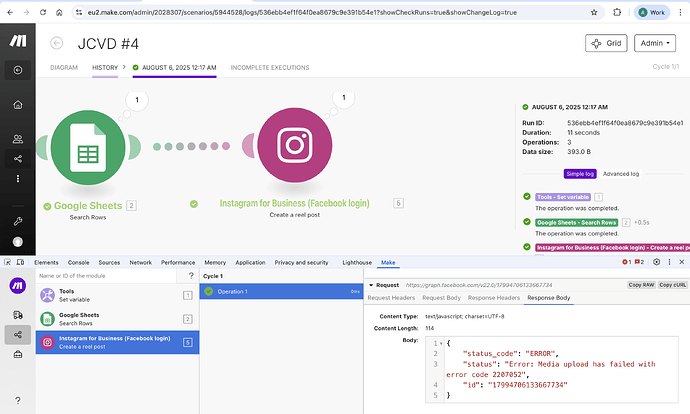Select the Tools Set variable module row
Viewport: 690px width, 414px height.
click(117, 295)
